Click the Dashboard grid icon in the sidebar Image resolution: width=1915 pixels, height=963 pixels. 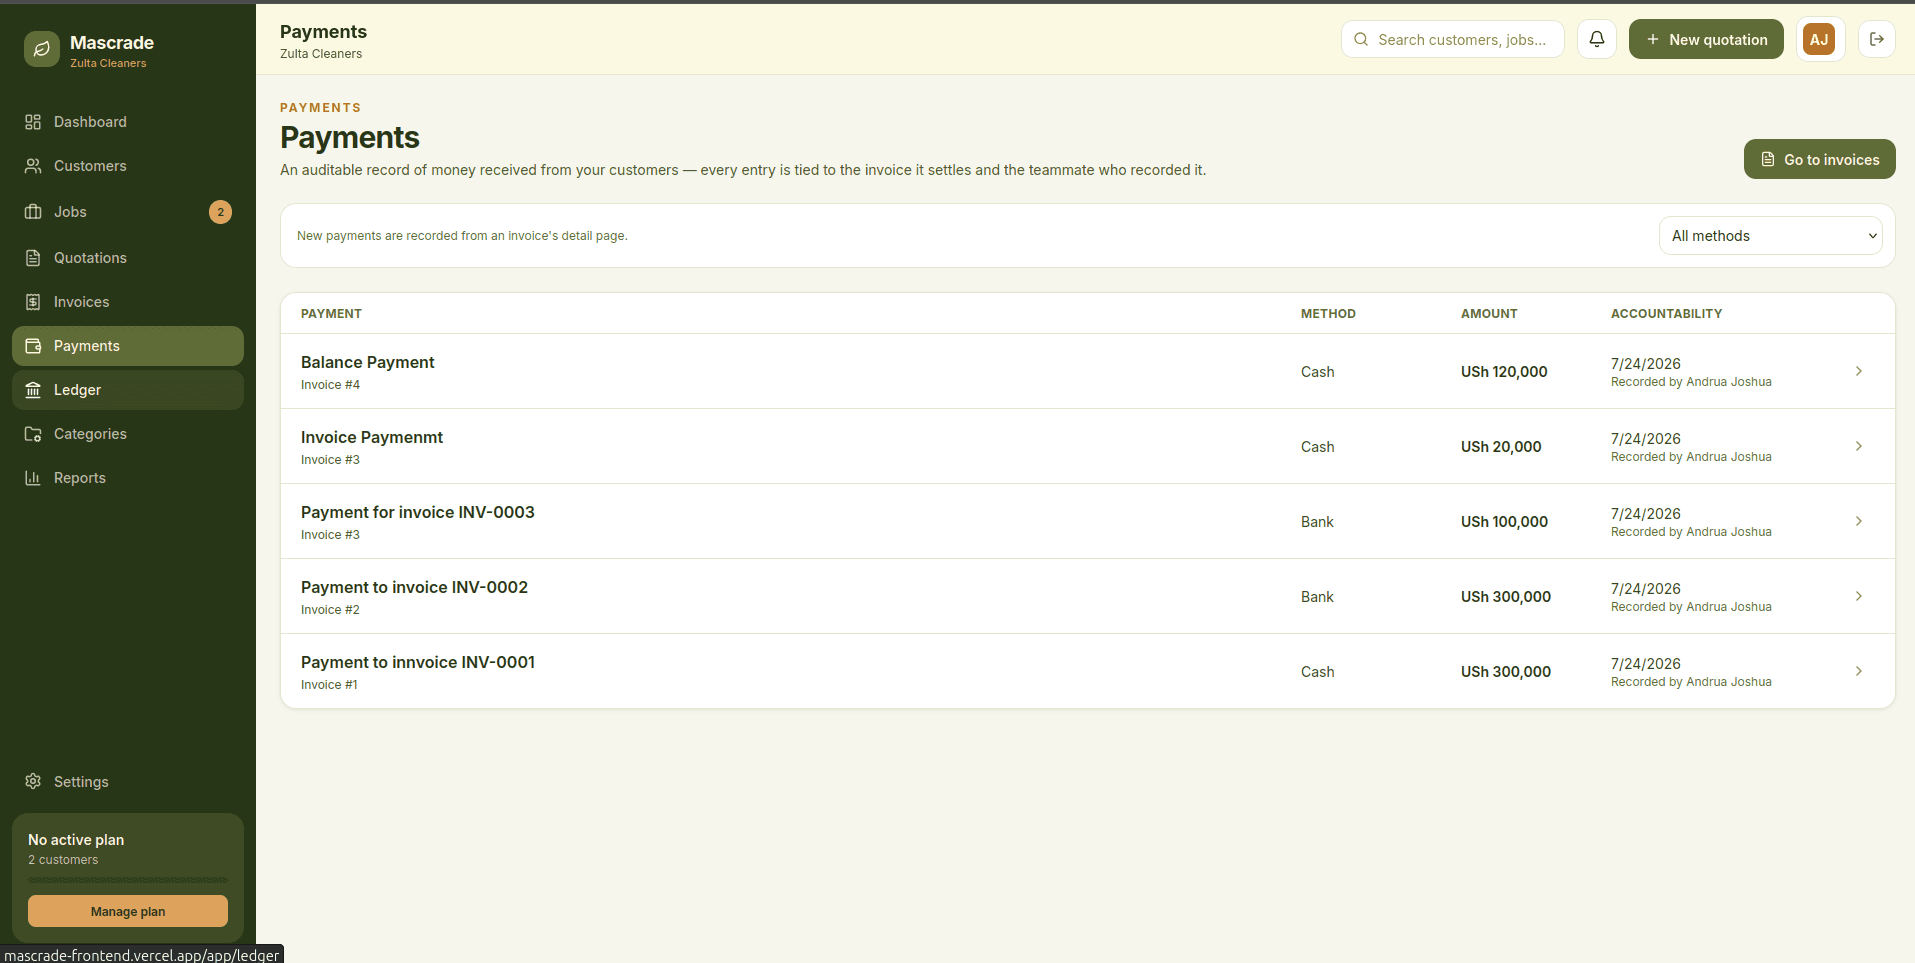tap(33, 122)
